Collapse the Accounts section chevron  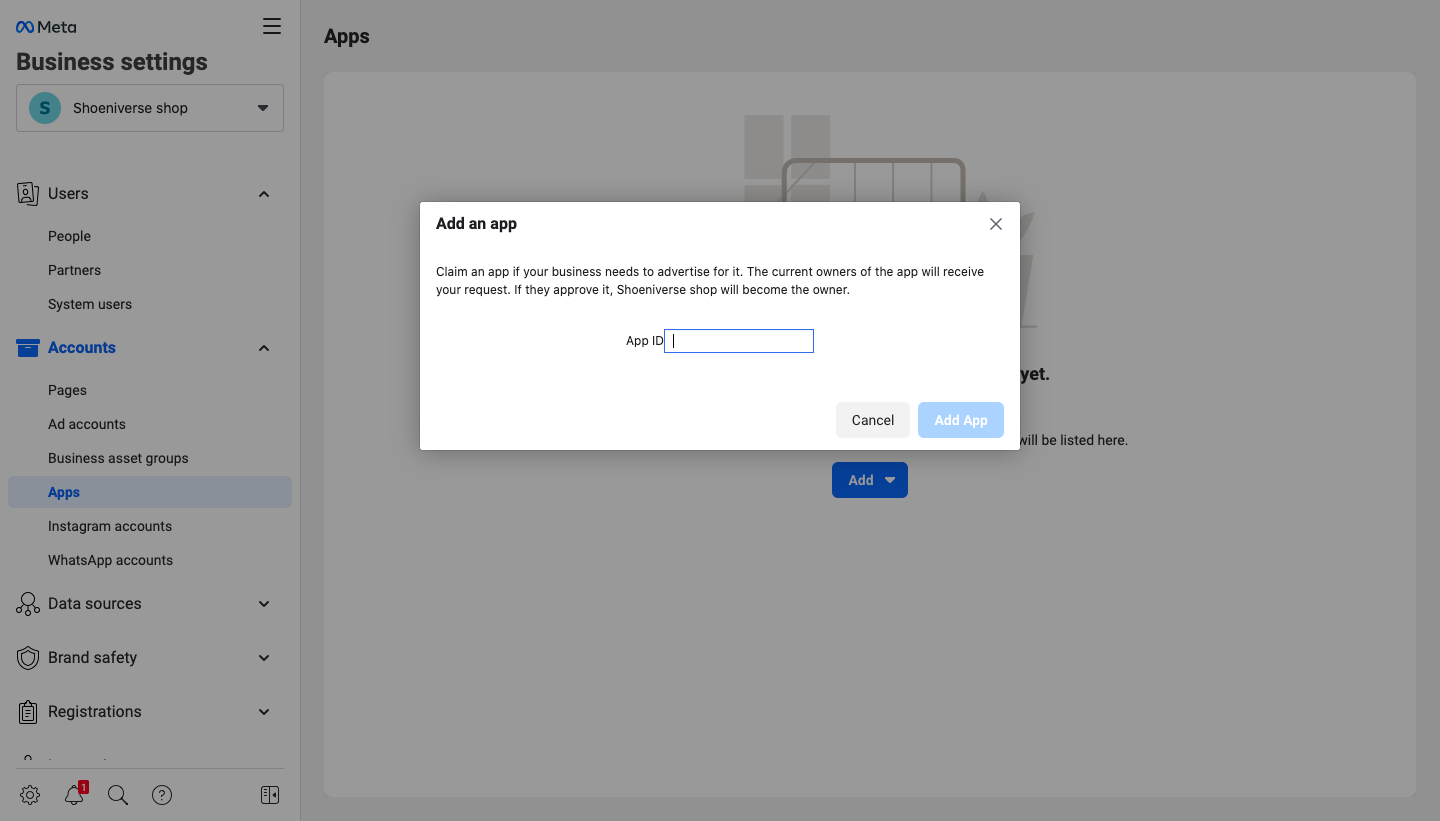(x=264, y=348)
